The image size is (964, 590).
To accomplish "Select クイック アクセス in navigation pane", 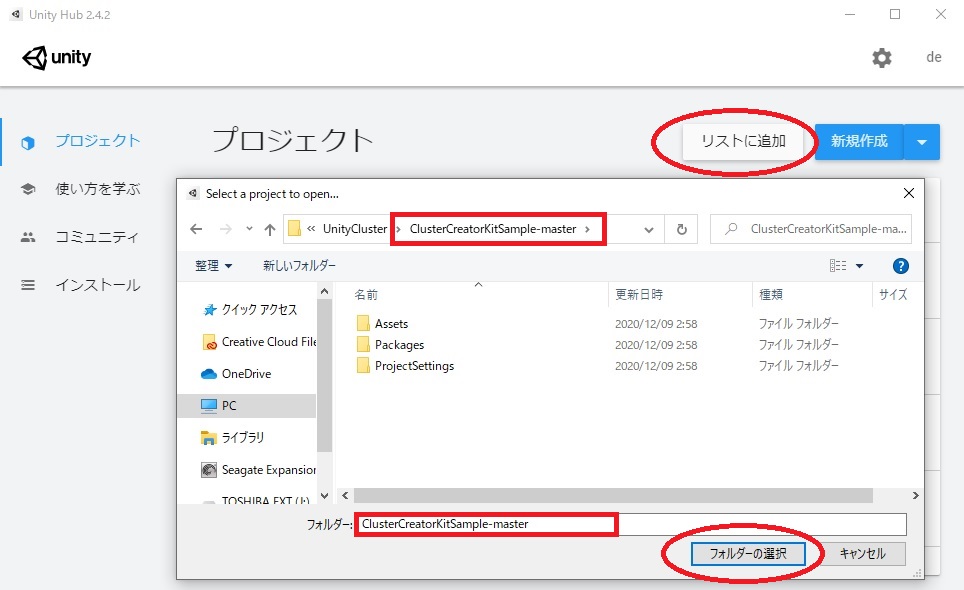I will point(259,310).
